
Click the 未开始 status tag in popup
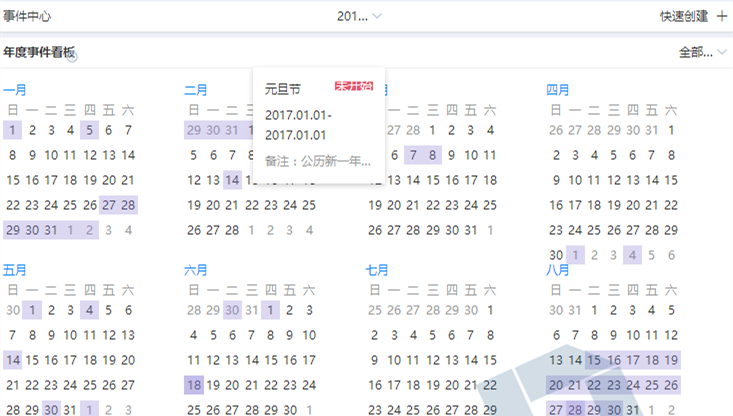click(354, 86)
